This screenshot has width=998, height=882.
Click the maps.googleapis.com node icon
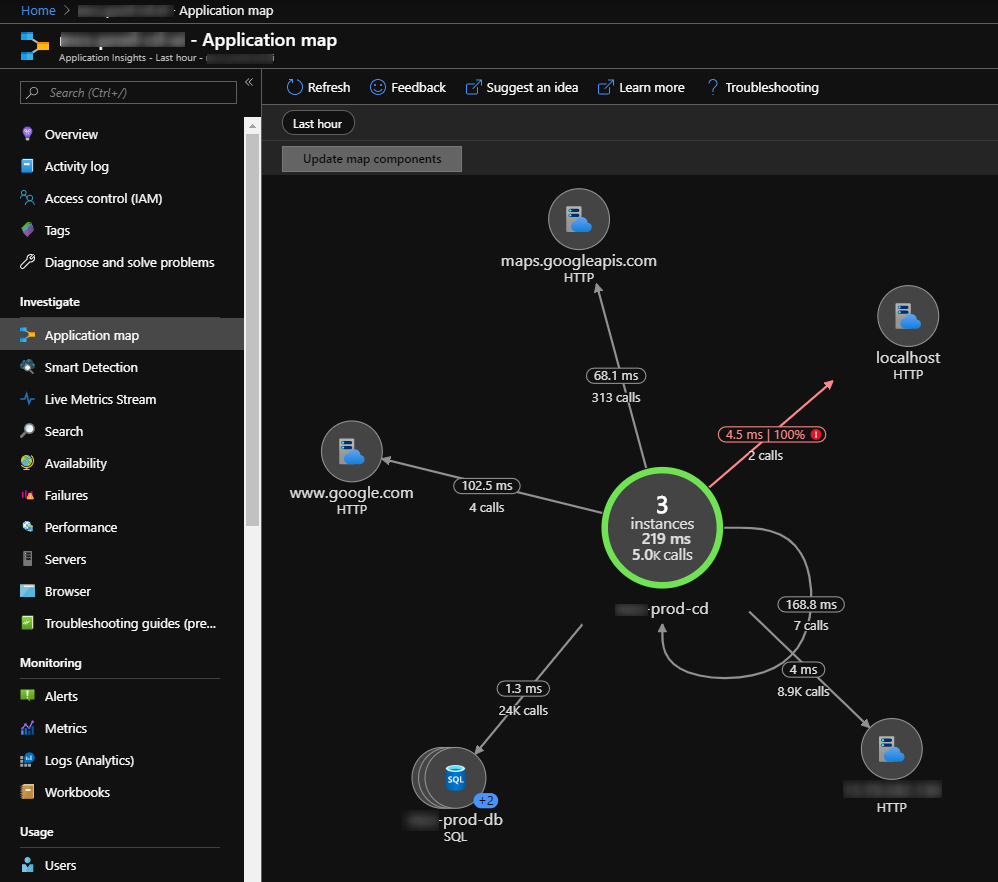tap(579, 220)
